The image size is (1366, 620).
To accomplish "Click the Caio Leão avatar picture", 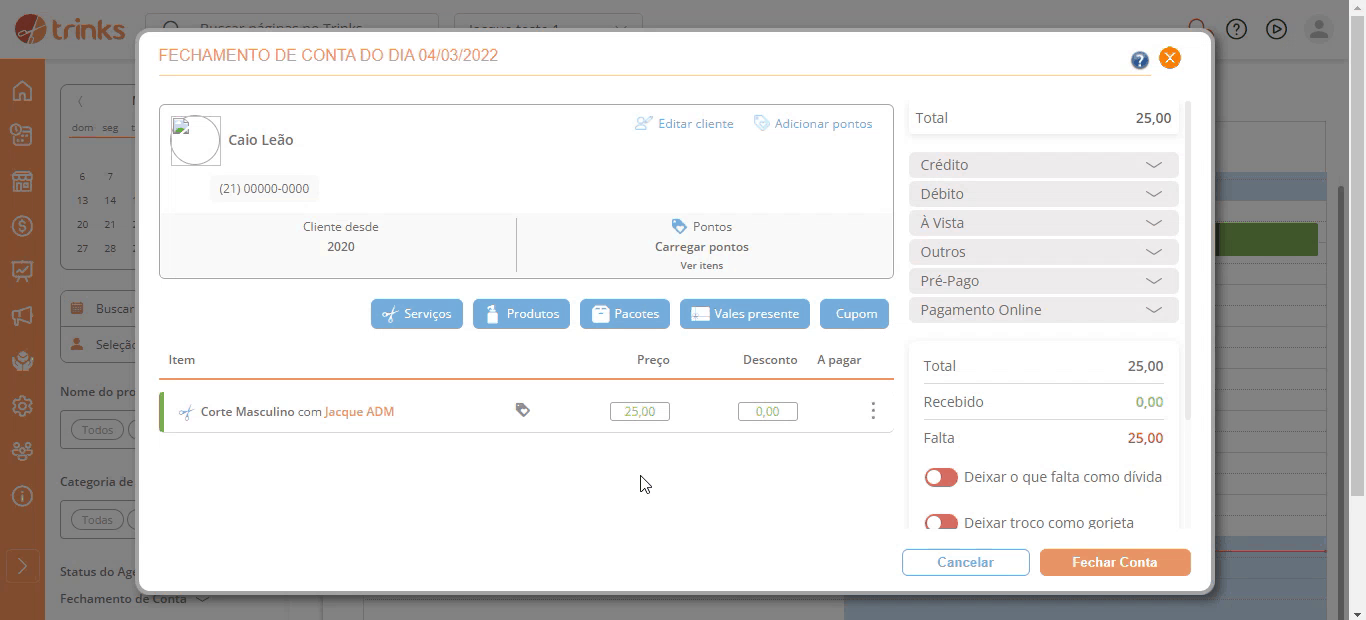I will tap(196, 140).
